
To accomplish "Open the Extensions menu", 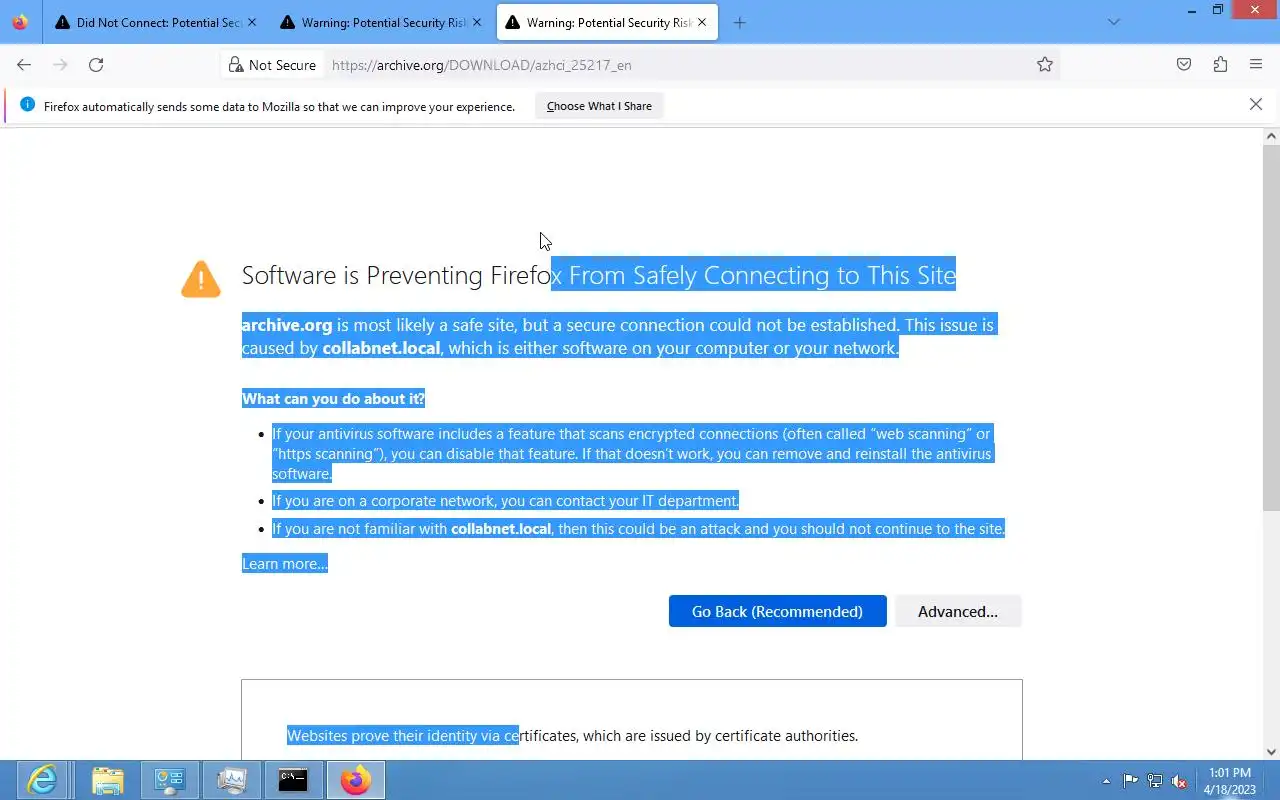I will tap(1220, 65).
